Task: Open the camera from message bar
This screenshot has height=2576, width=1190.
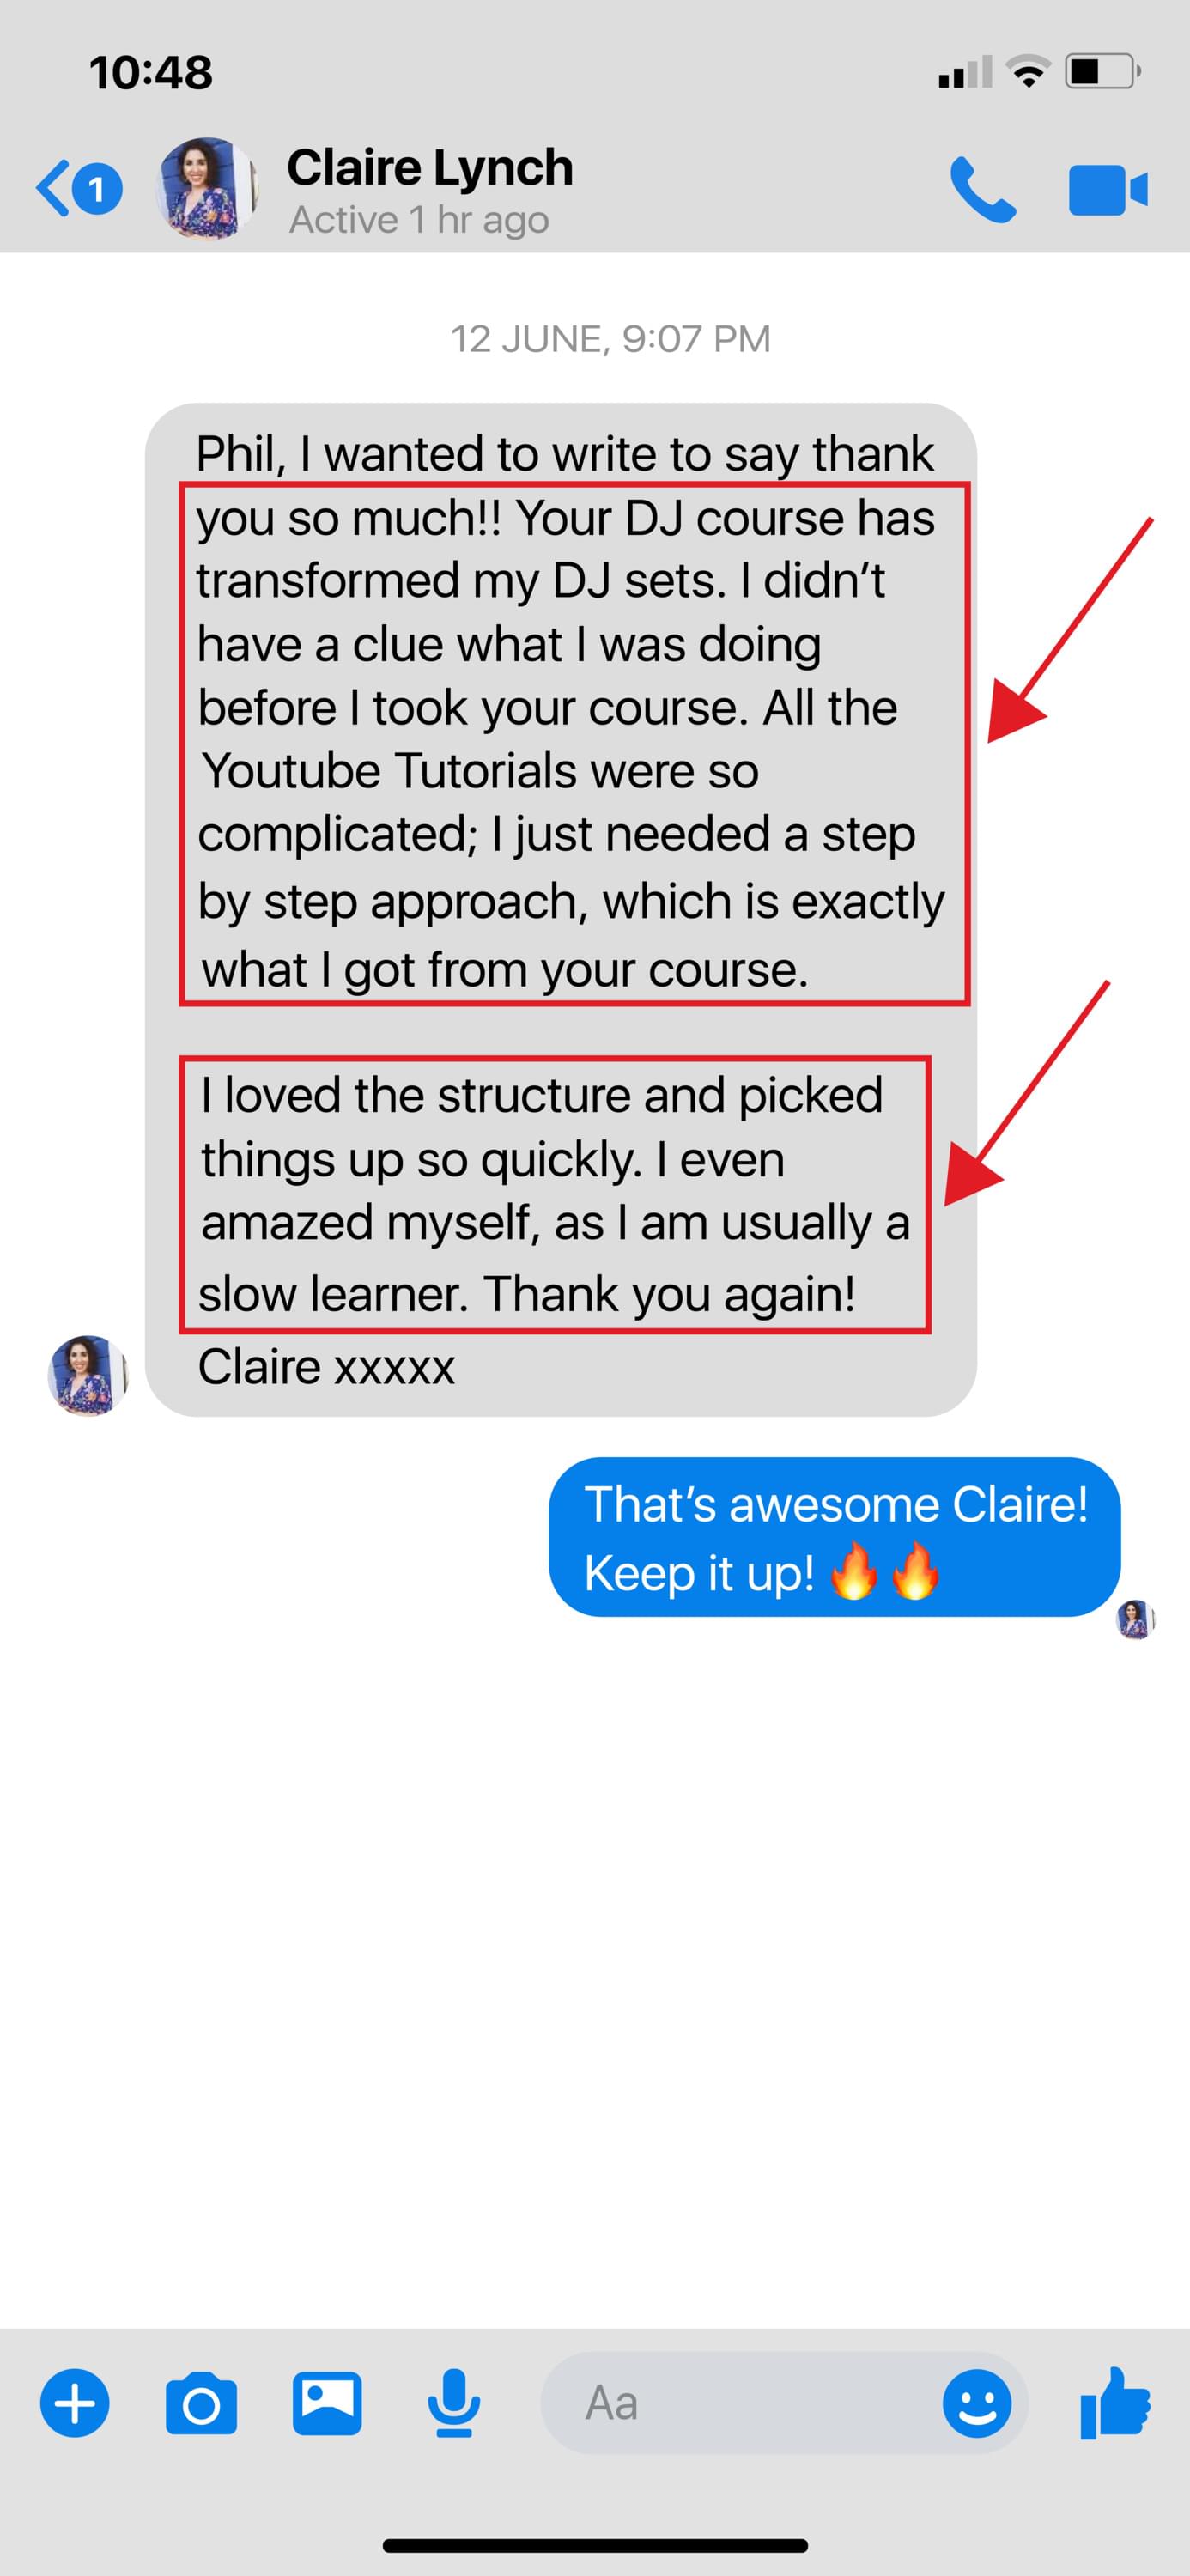Action: (x=201, y=2403)
